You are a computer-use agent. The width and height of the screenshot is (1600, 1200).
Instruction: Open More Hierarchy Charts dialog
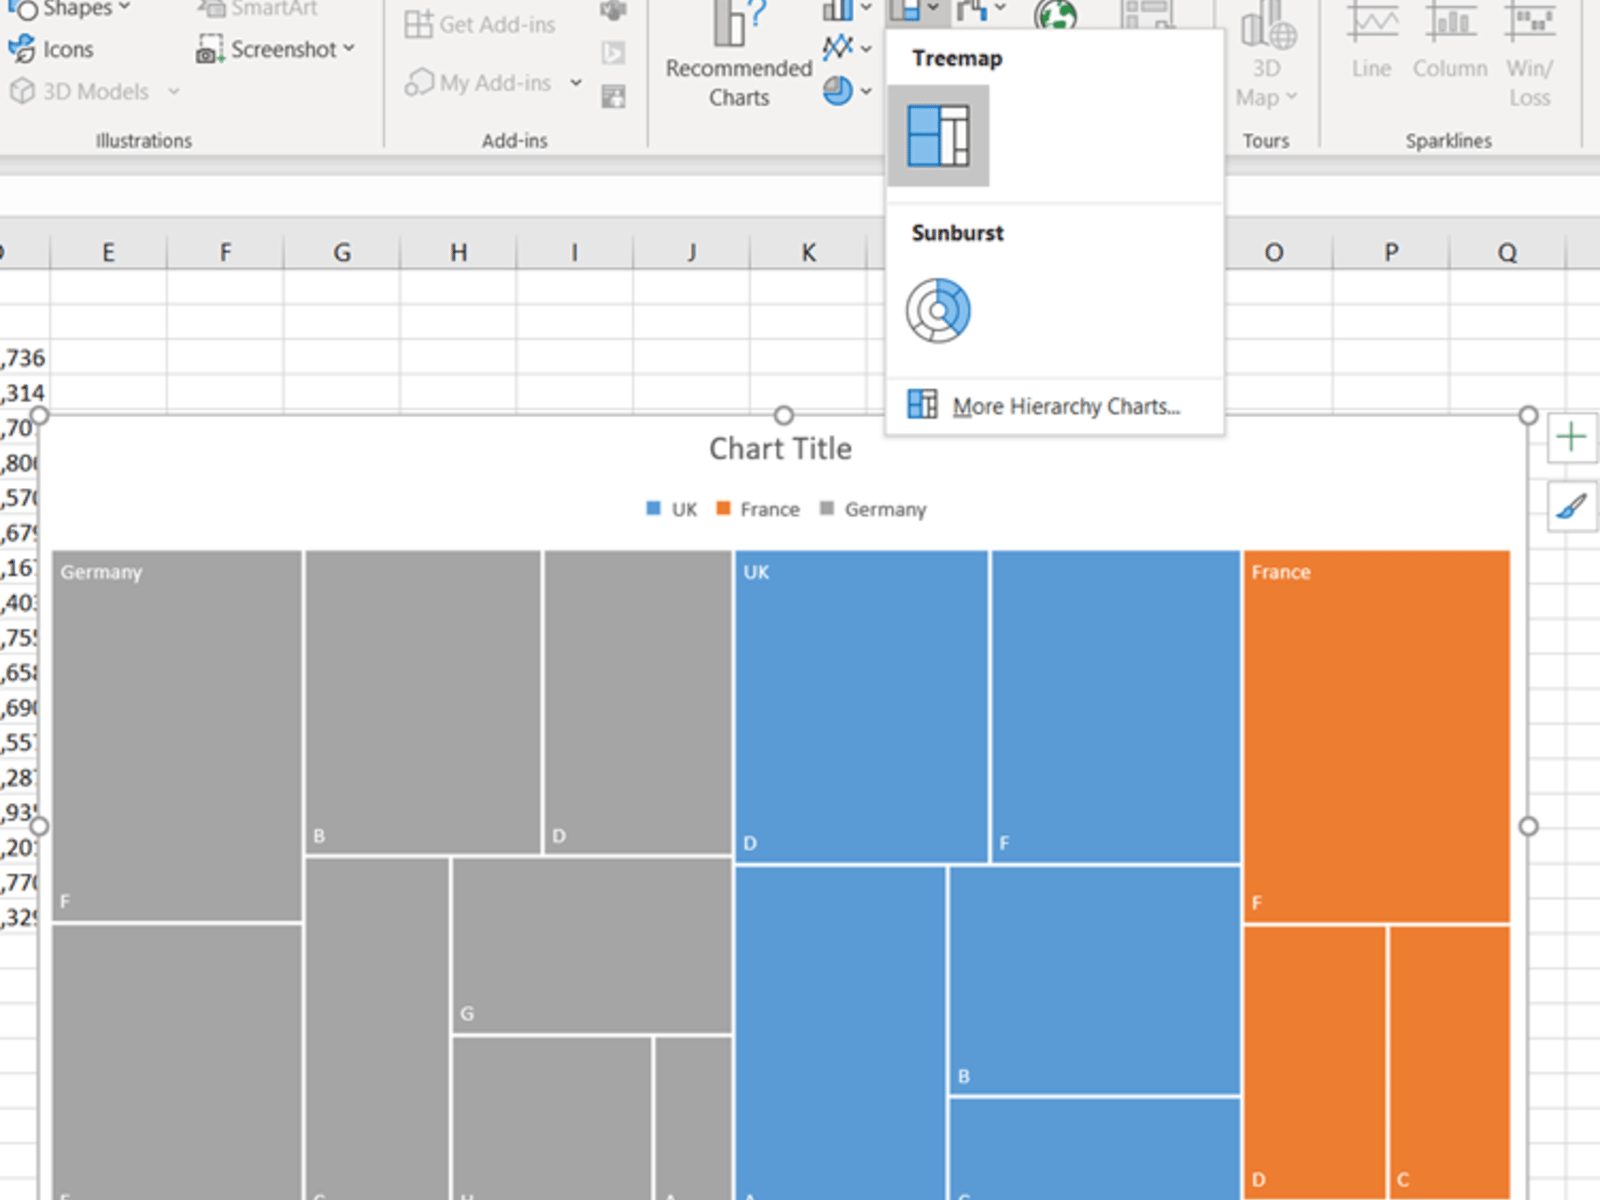coord(1065,406)
